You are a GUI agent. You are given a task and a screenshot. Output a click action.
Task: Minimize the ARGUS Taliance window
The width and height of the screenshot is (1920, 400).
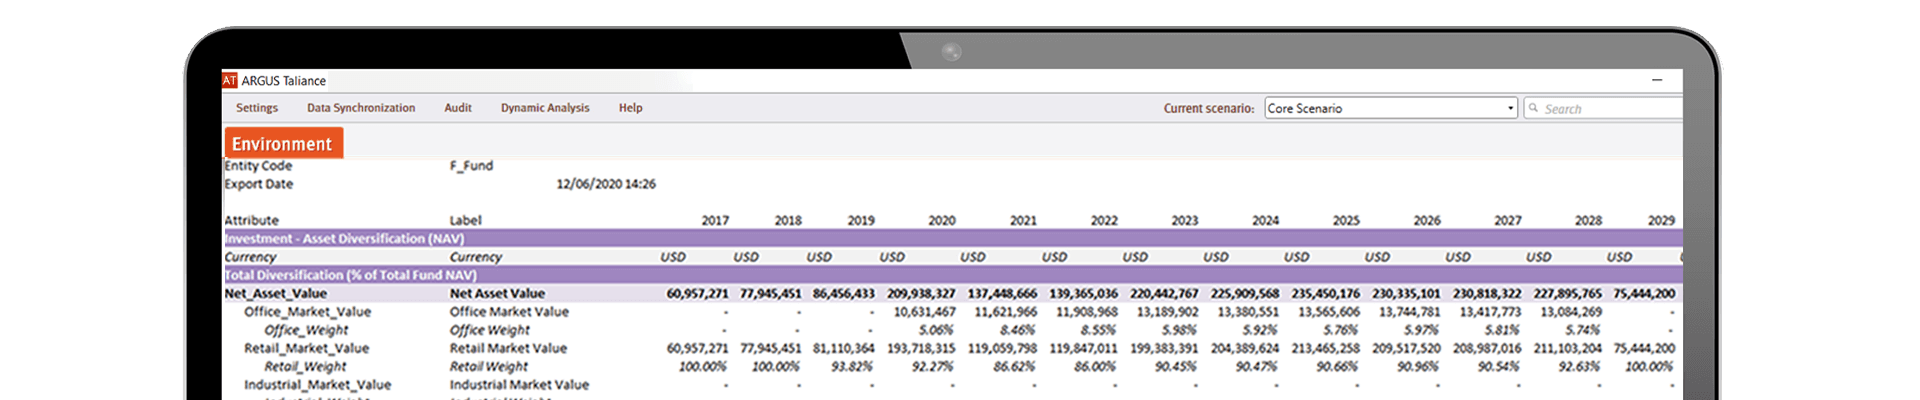point(1657,80)
